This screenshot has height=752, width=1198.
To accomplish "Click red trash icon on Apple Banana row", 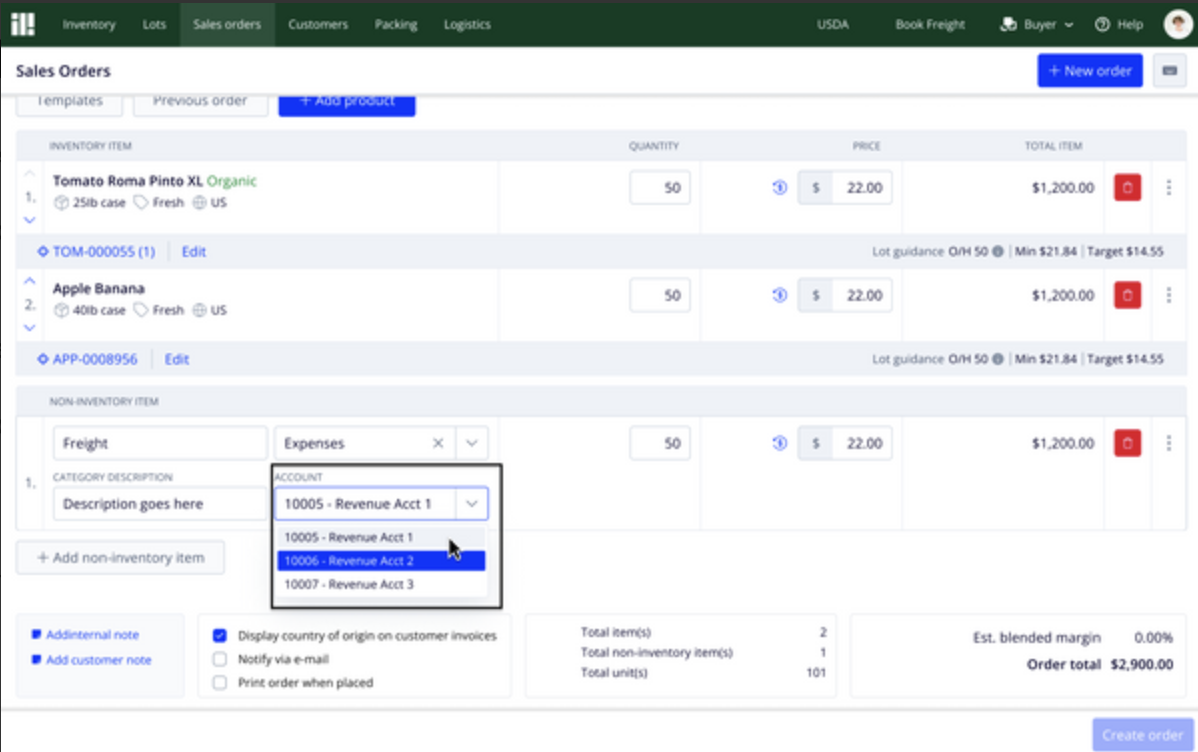I will tap(1127, 295).
